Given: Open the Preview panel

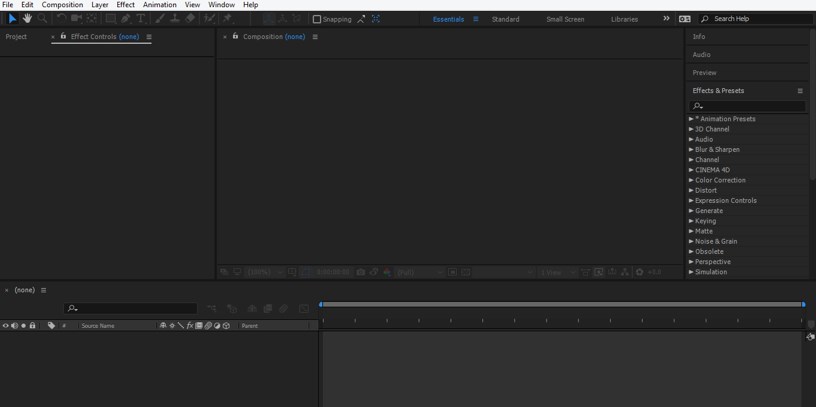Looking at the screenshot, I should pos(704,73).
